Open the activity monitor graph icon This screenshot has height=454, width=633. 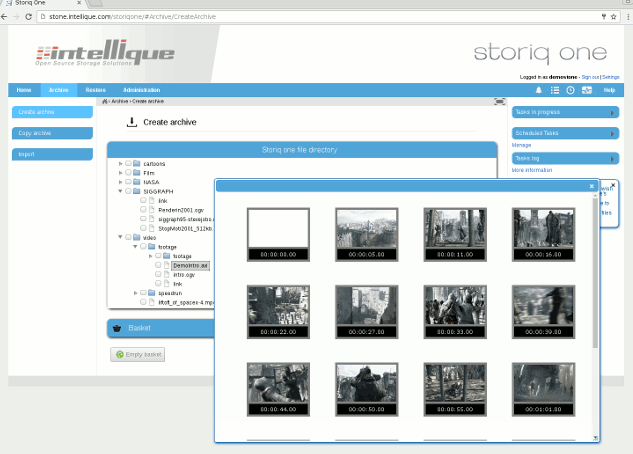point(587,90)
